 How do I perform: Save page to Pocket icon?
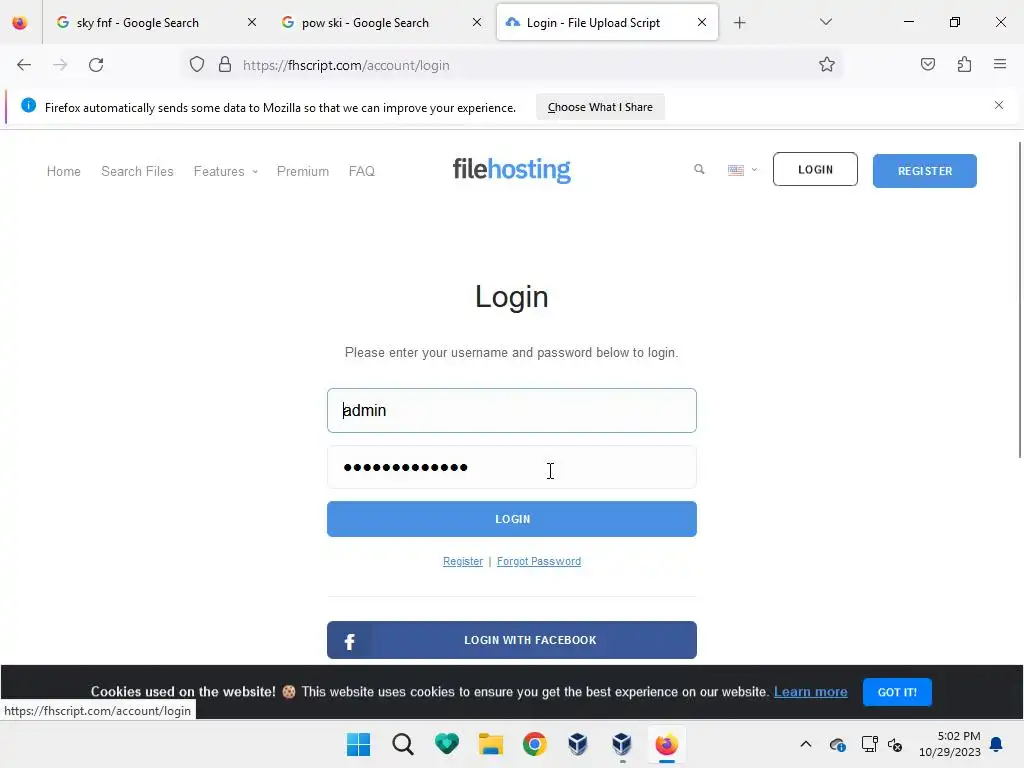point(928,65)
